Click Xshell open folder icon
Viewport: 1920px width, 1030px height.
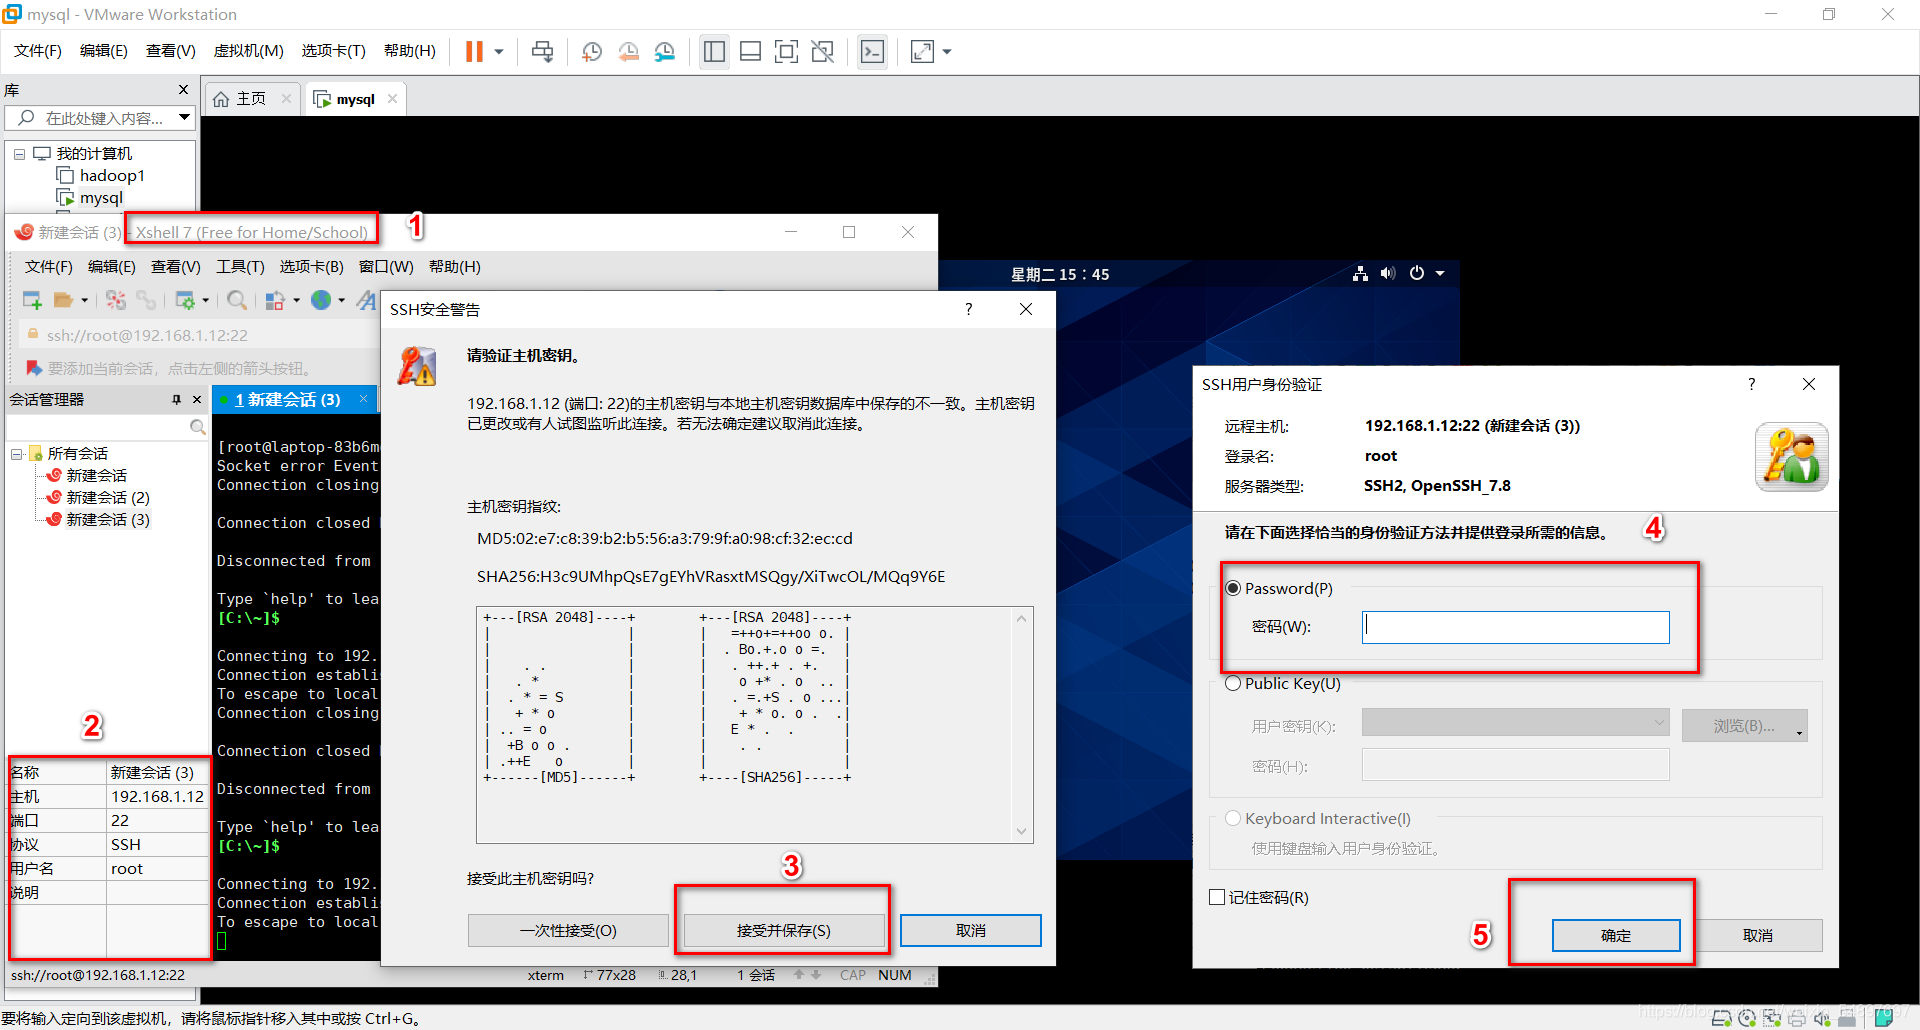coord(64,300)
